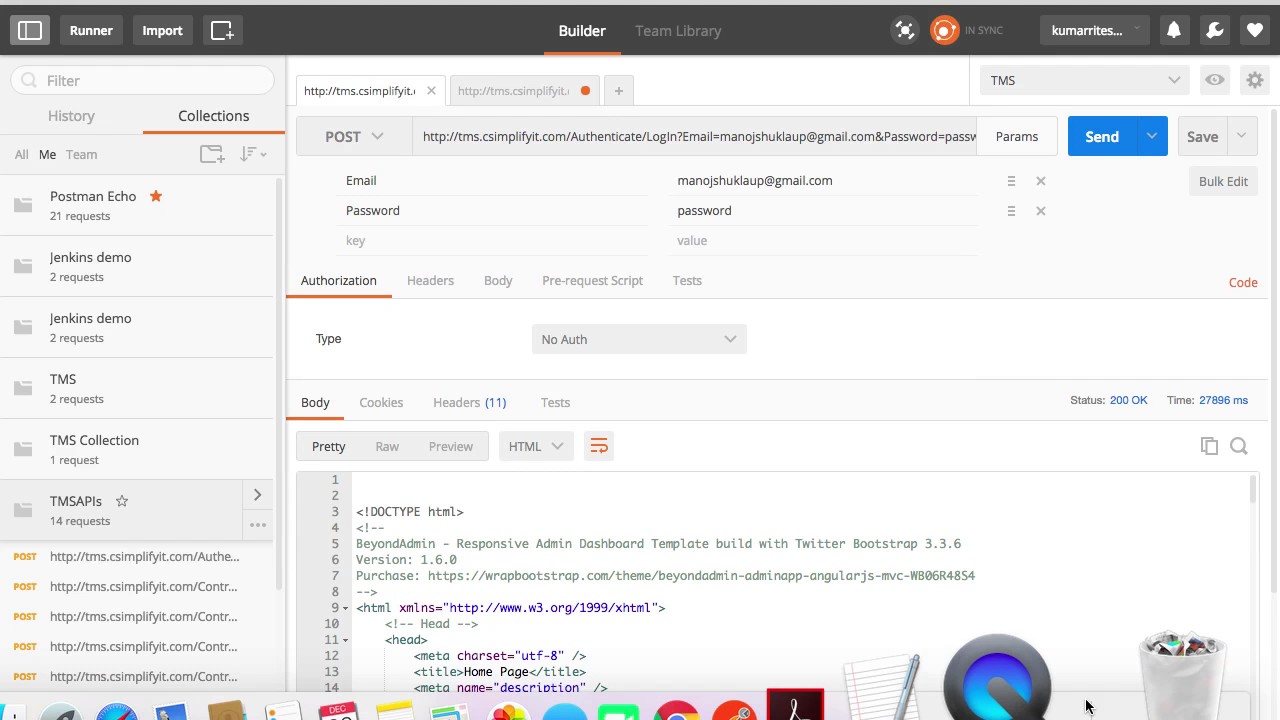
Task: Open the collections sort order menu
Action: [x=252, y=154]
